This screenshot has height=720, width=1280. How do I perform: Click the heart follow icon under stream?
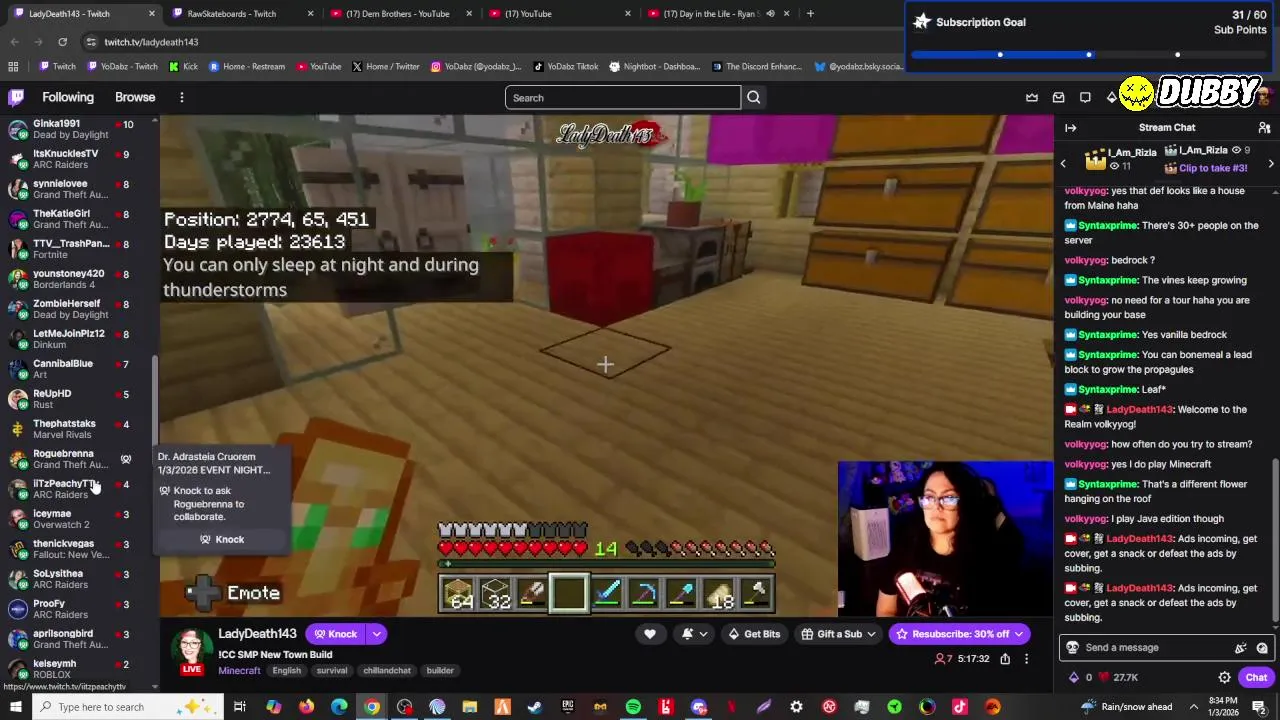click(x=649, y=634)
